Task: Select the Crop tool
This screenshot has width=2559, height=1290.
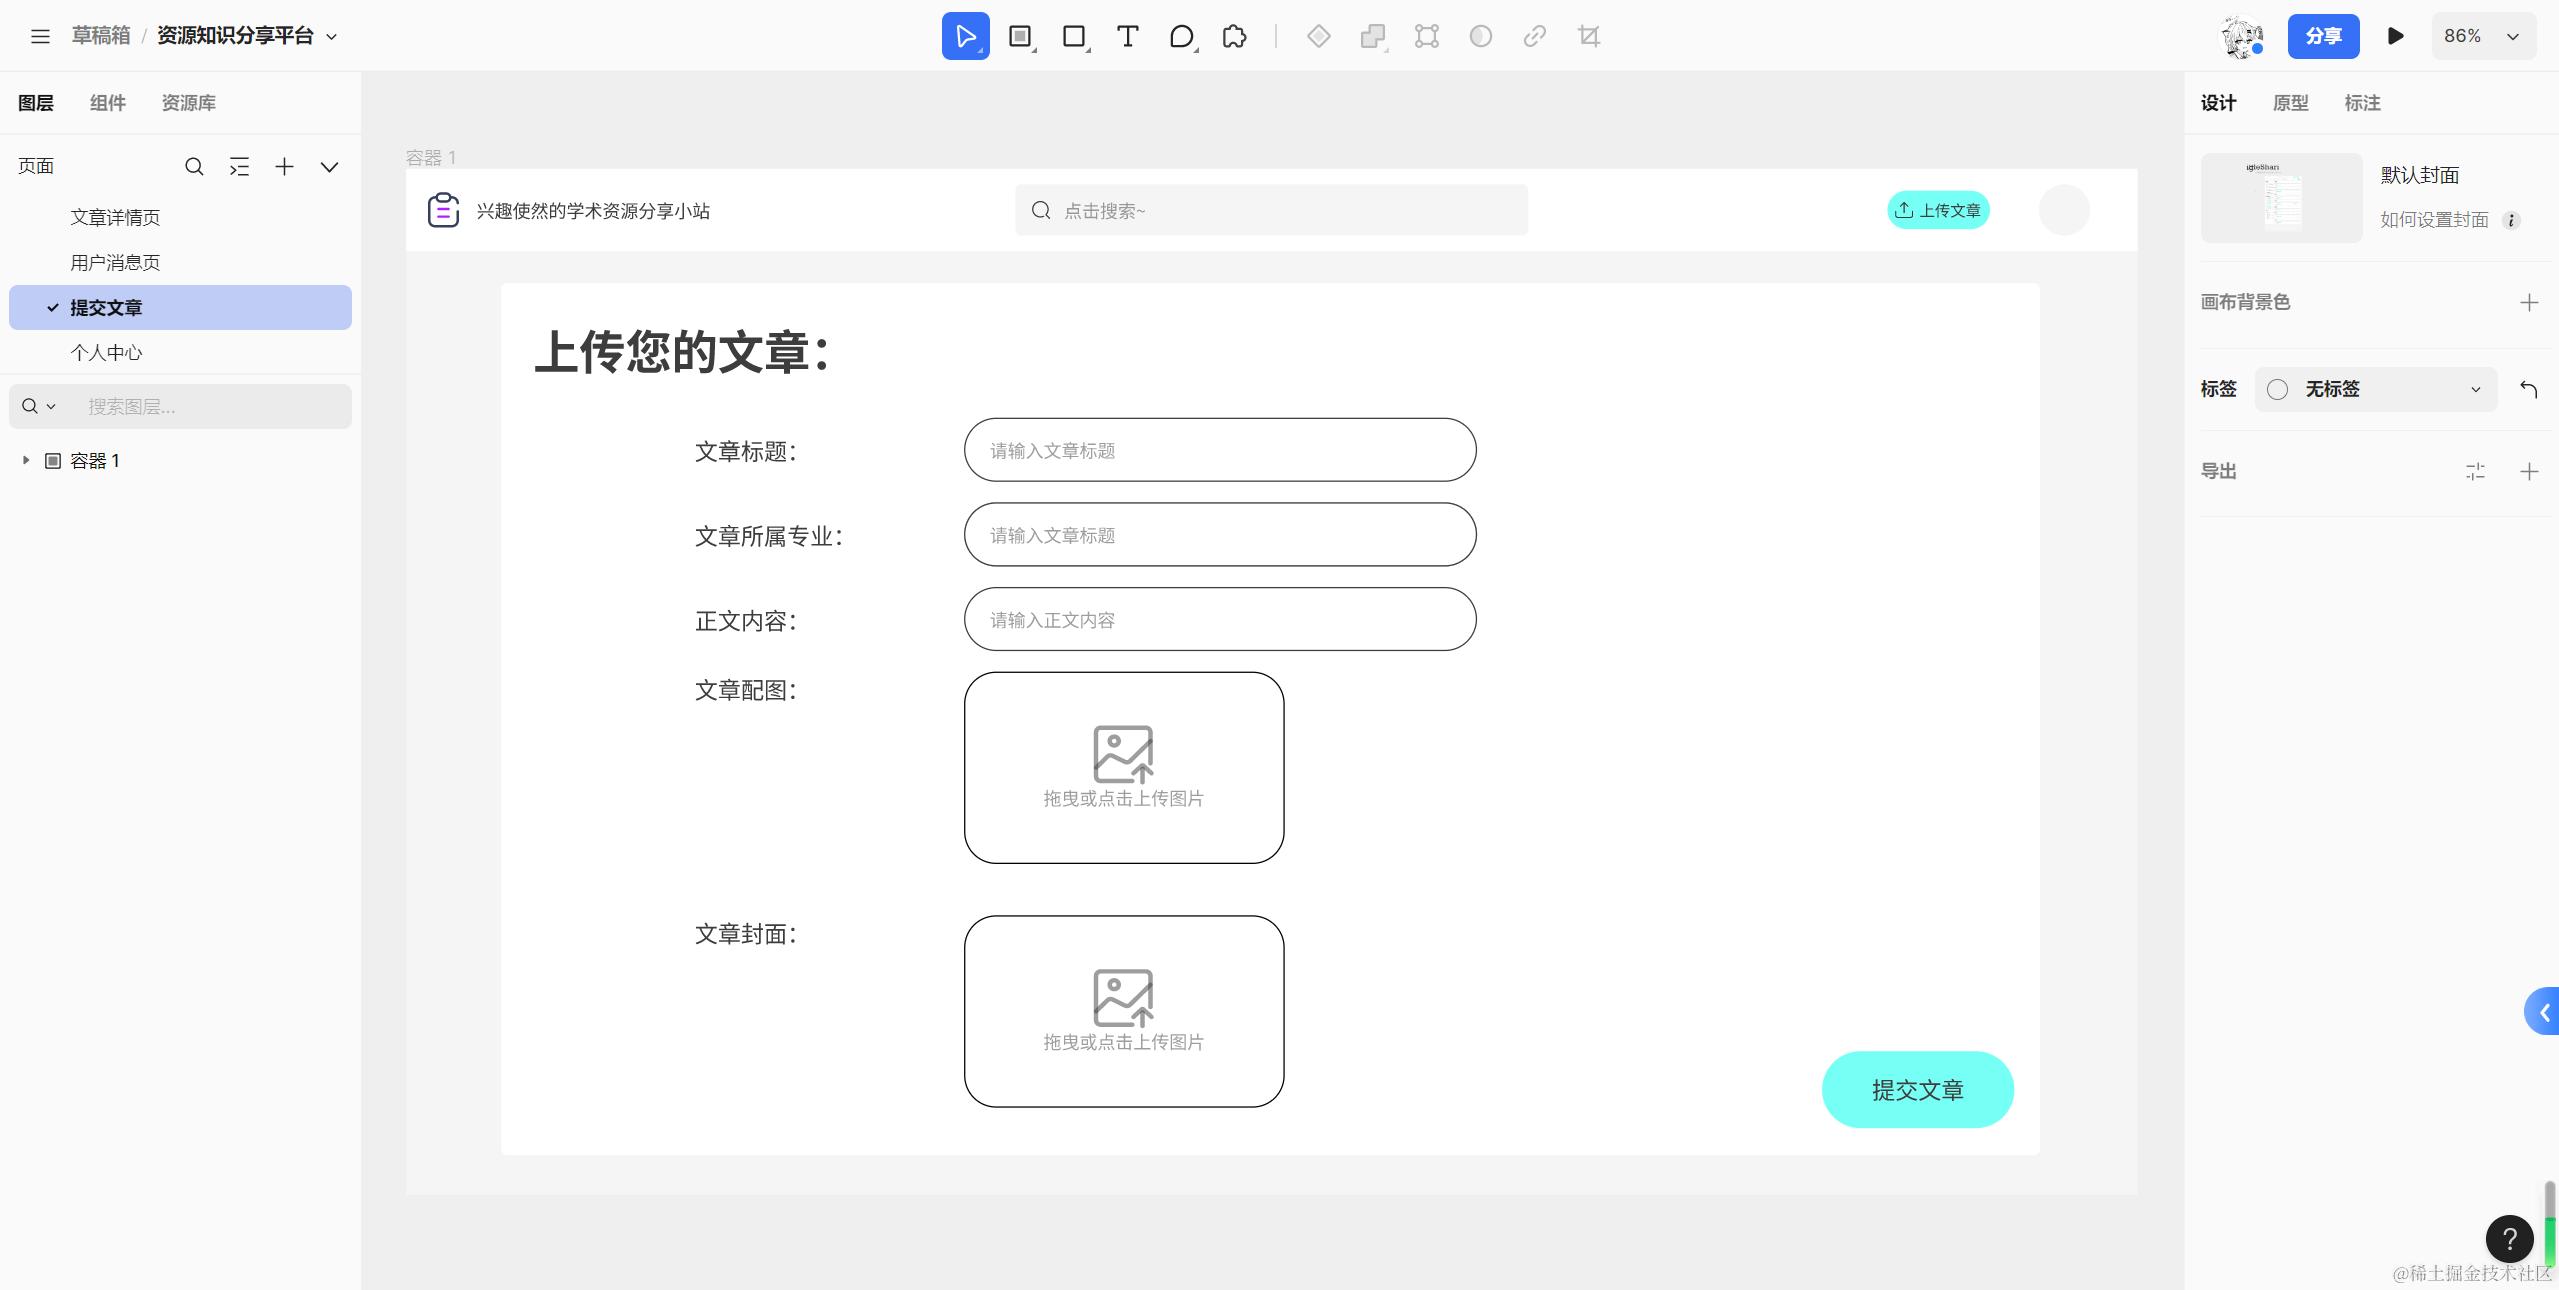Action: 1588,36
